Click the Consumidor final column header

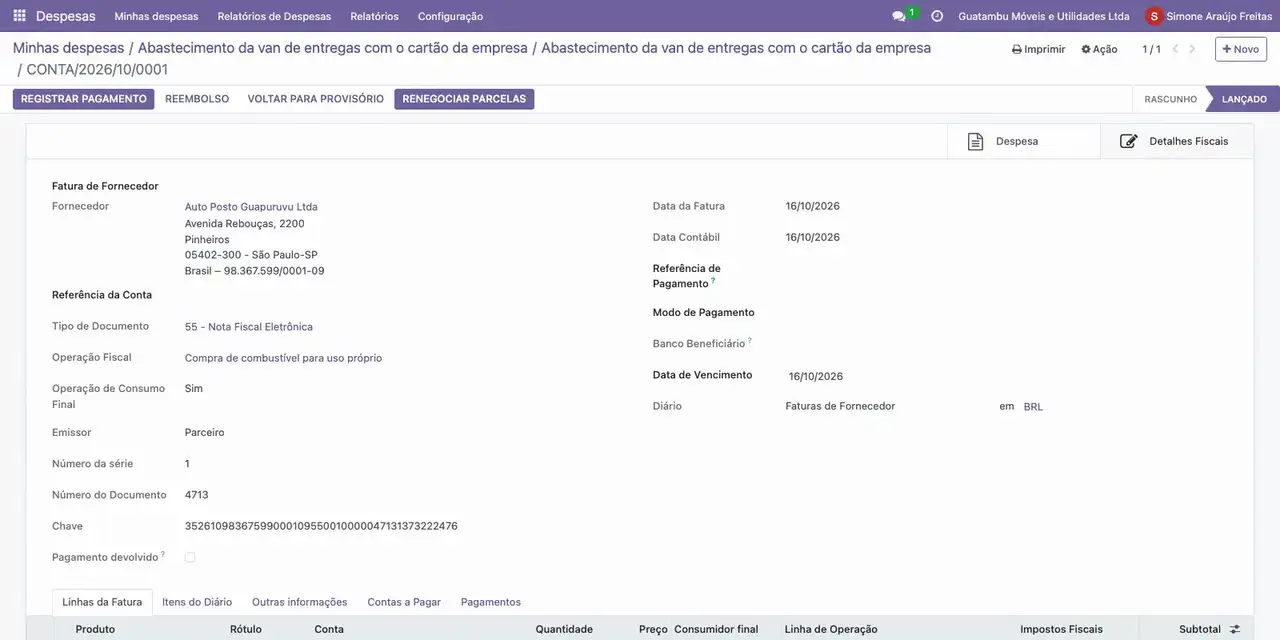[x=716, y=629]
